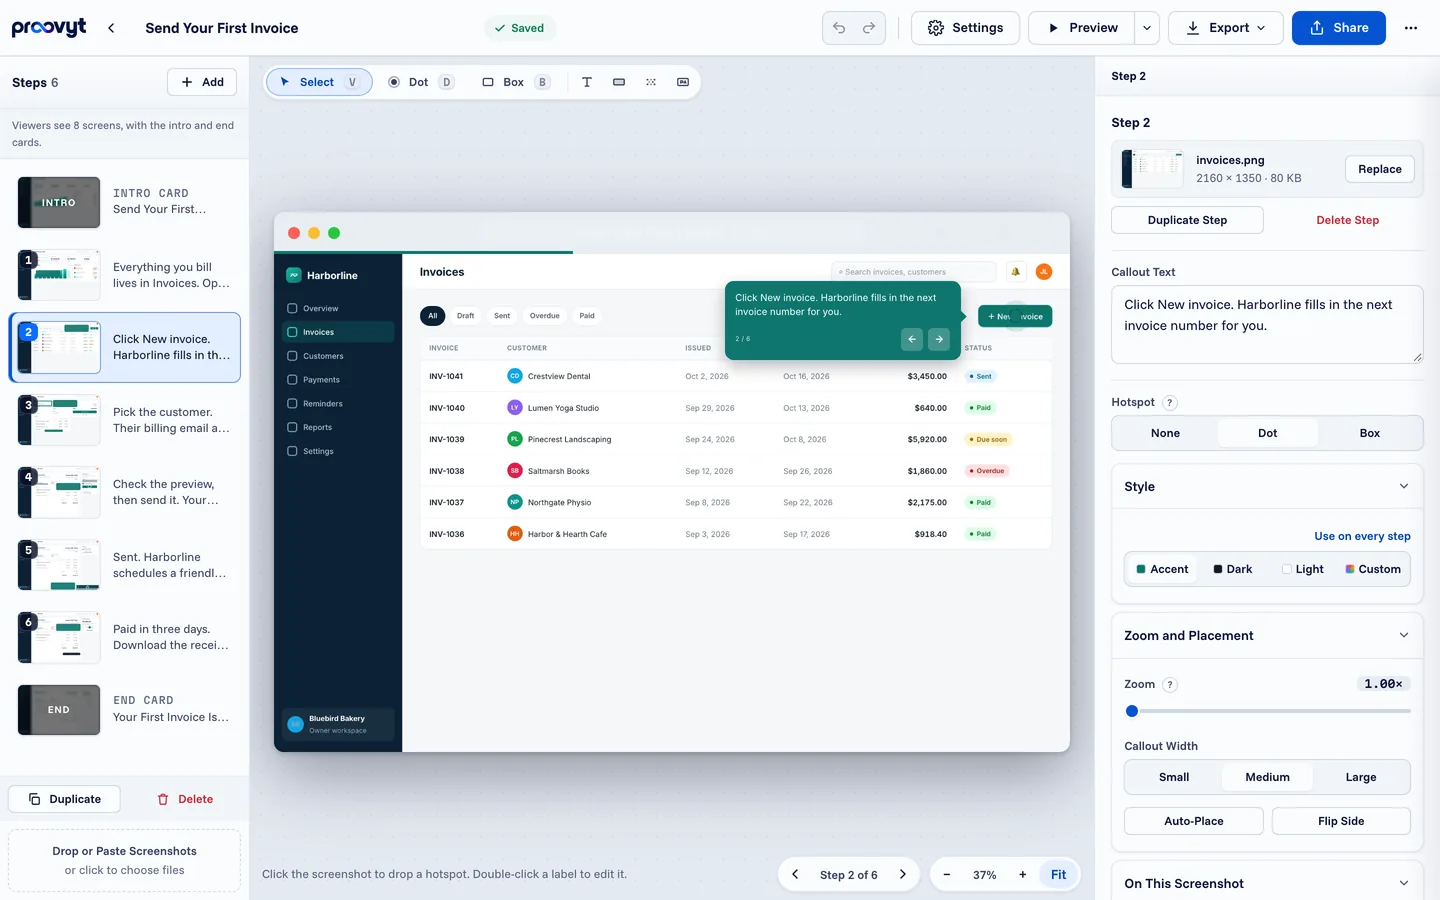Open the Export dropdown
The height and width of the screenshot is (900, 1440).
click(x=1226, y=28)
